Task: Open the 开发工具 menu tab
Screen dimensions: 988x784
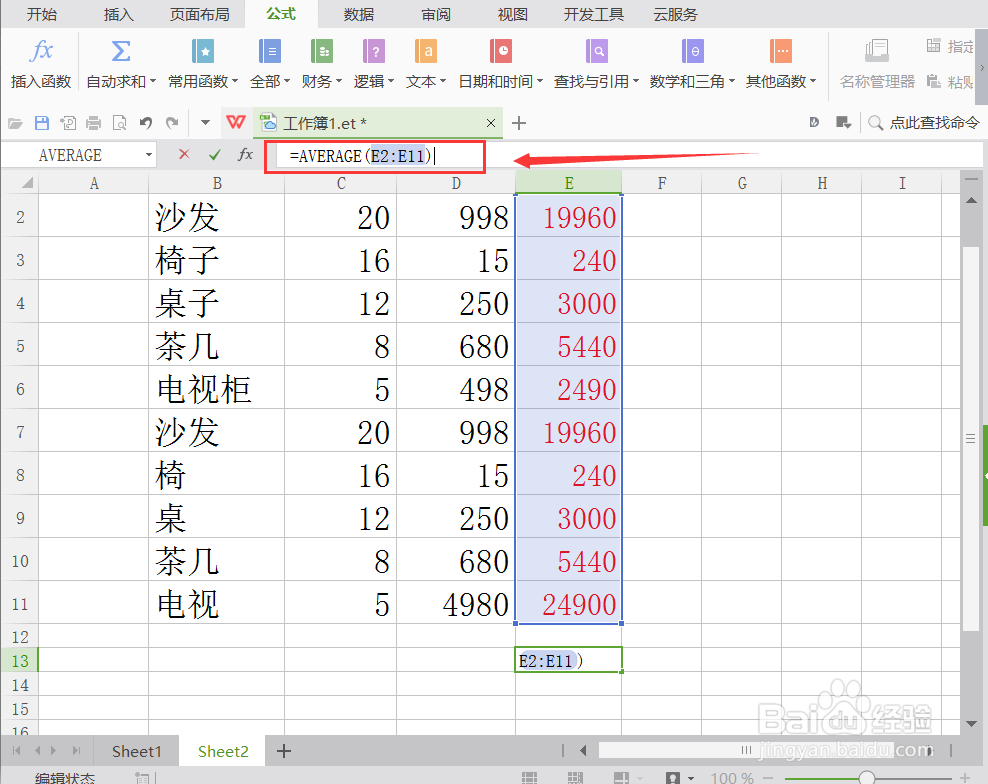Action: tap(593, 14)
